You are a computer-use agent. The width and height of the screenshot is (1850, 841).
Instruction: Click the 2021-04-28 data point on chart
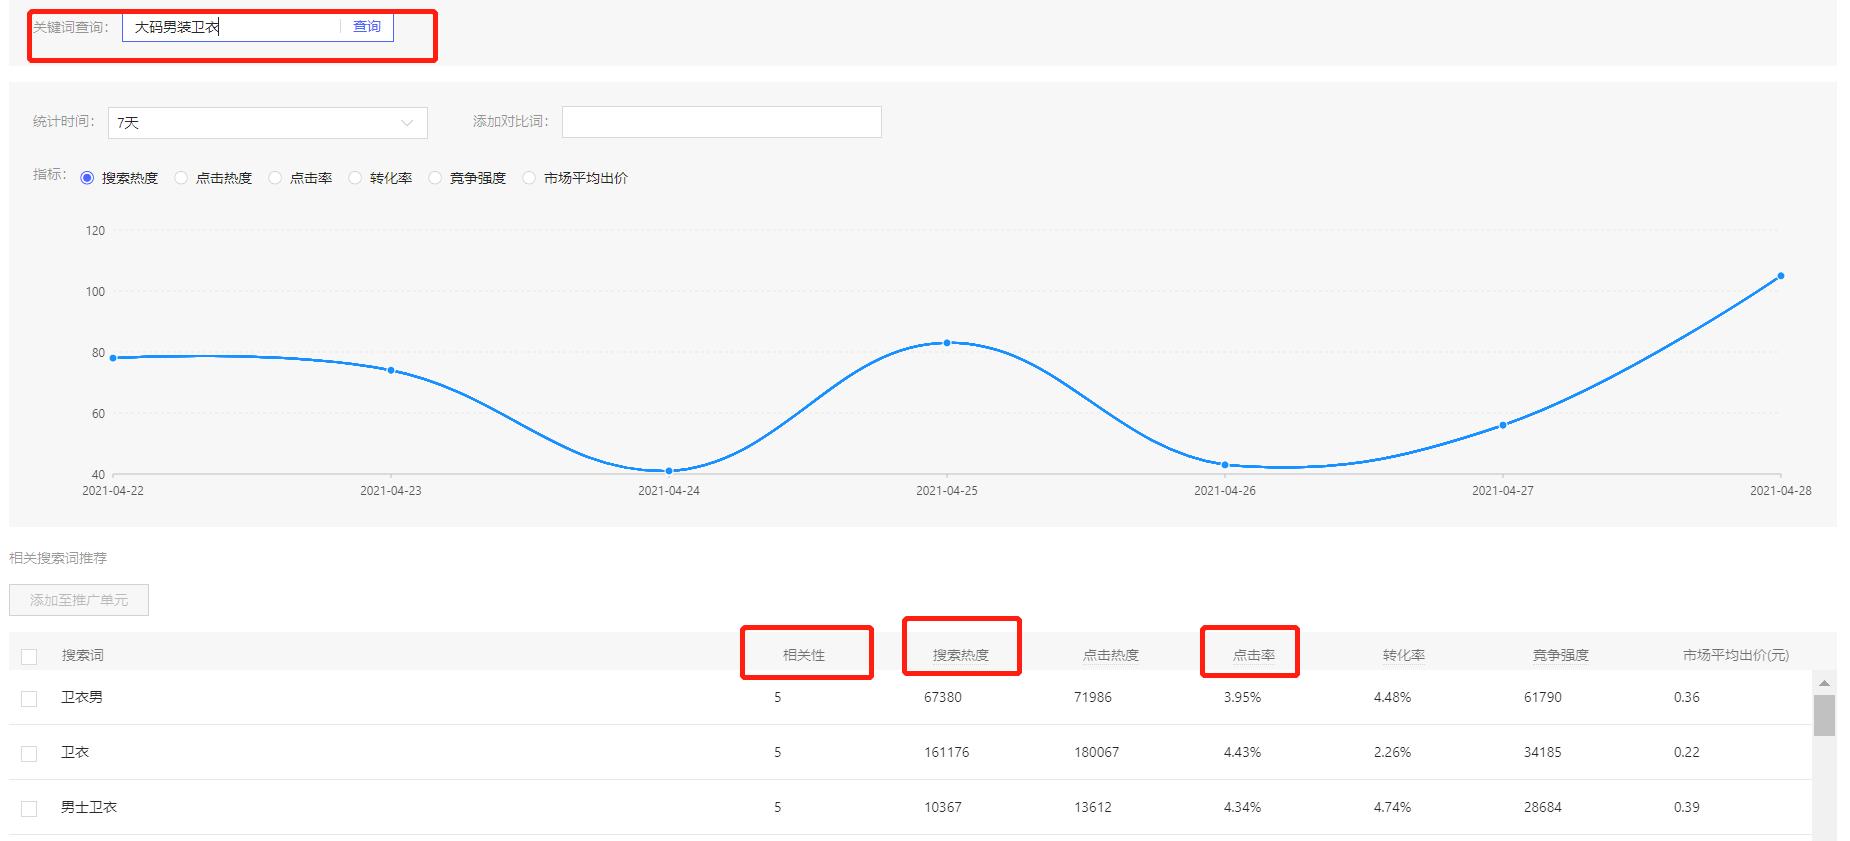(x=1781, y=276)
